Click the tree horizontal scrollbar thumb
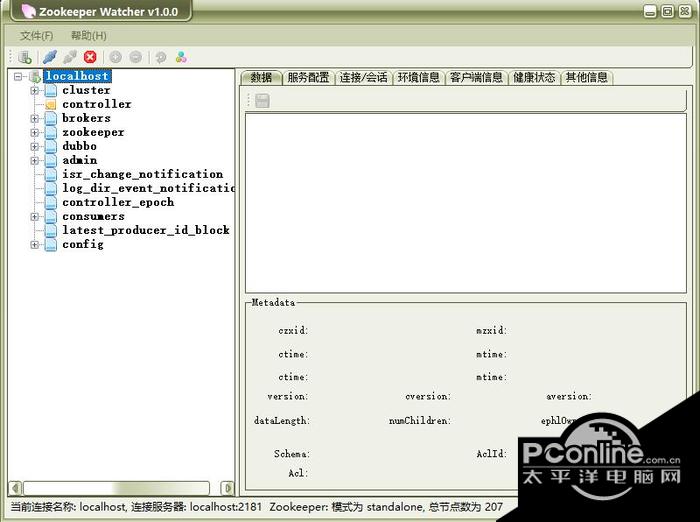The image size is (700, 522). 116,488
